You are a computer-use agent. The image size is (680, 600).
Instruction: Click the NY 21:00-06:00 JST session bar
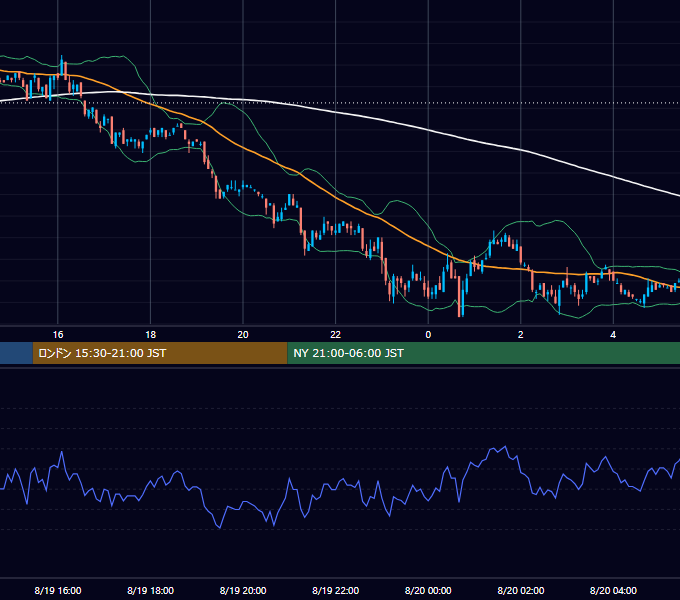(x=484, y=353)
